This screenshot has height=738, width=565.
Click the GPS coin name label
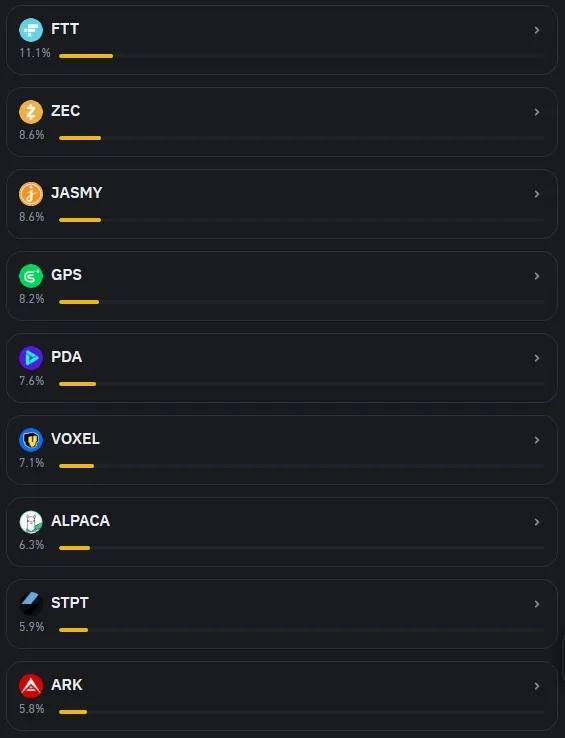[x=66, y=275]
